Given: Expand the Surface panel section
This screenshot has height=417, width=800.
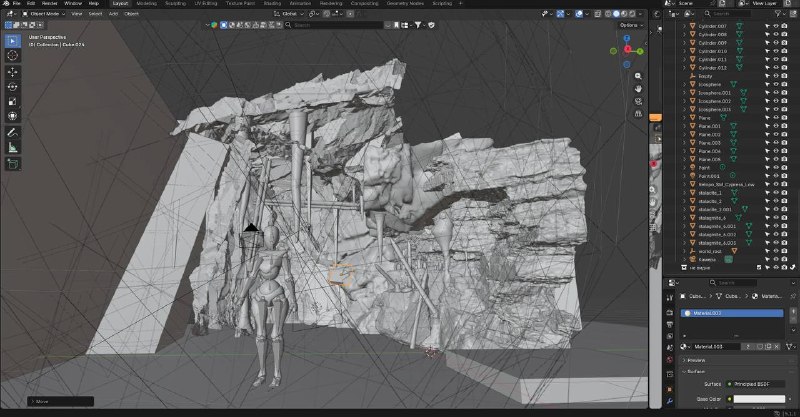Looking at the screenshot, I should [x=696, y=372].
